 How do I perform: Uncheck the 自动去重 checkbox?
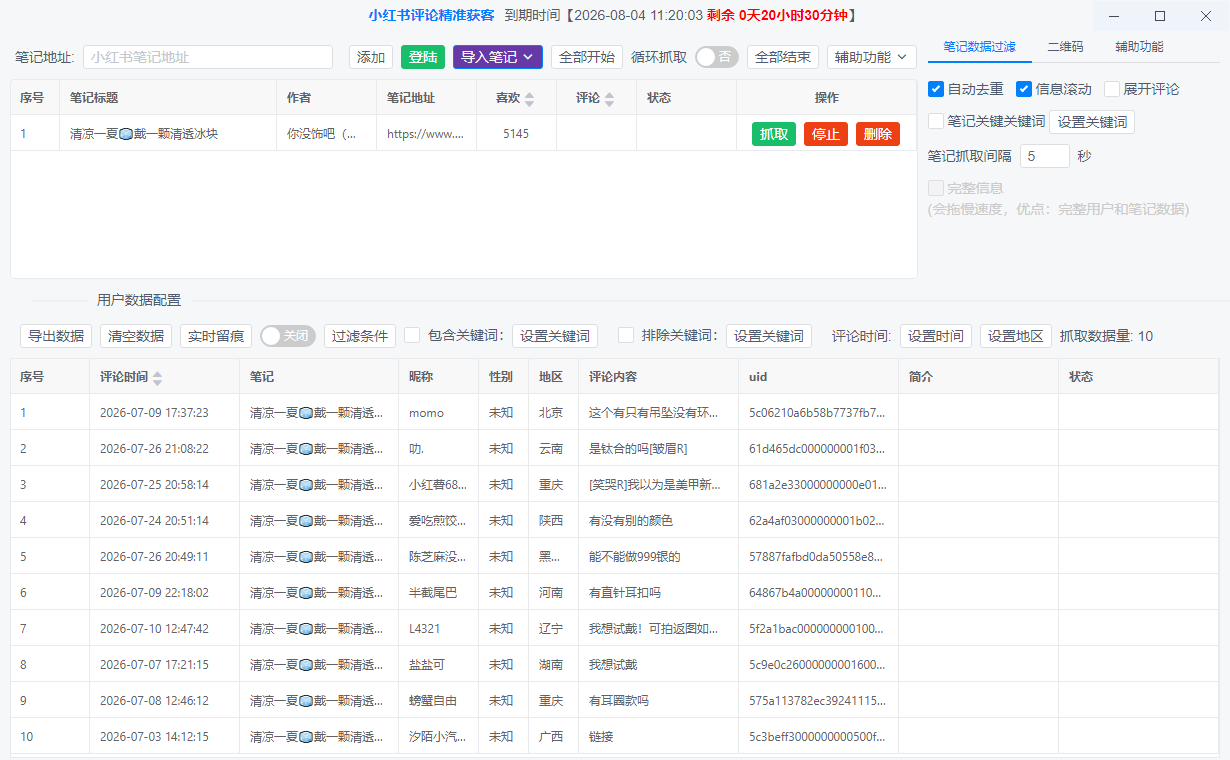(936, 89)
